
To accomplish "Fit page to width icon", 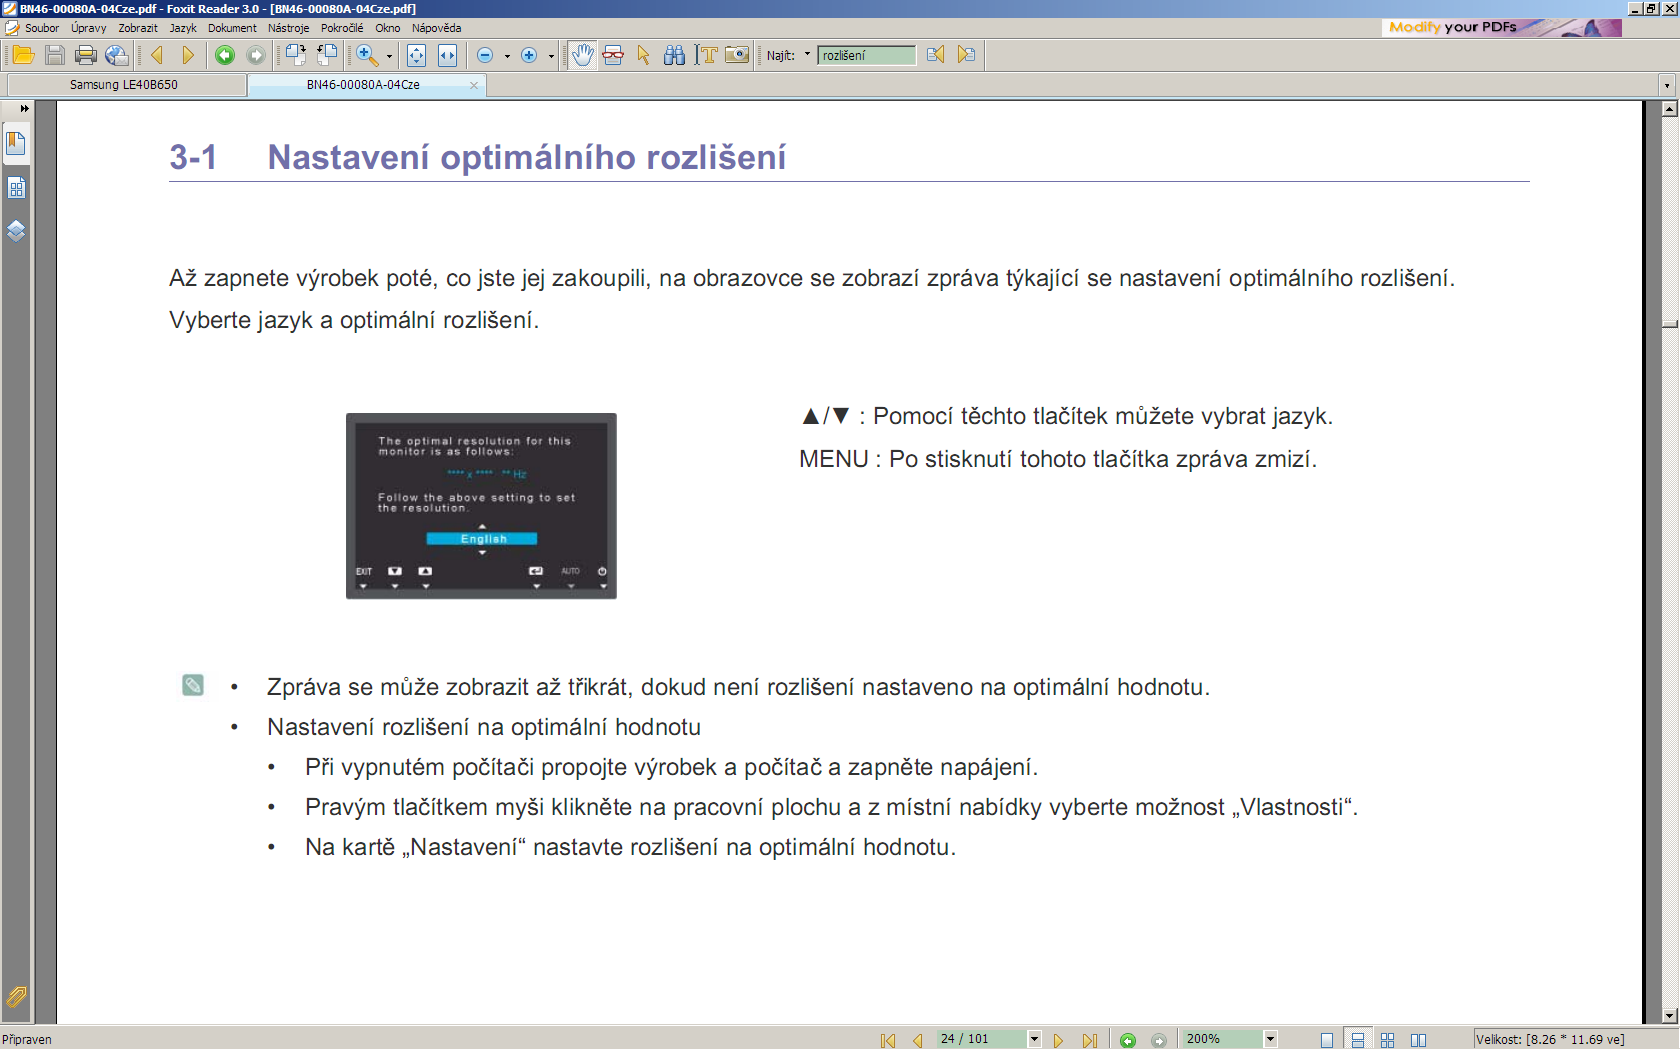I will (x=447, y=55).
